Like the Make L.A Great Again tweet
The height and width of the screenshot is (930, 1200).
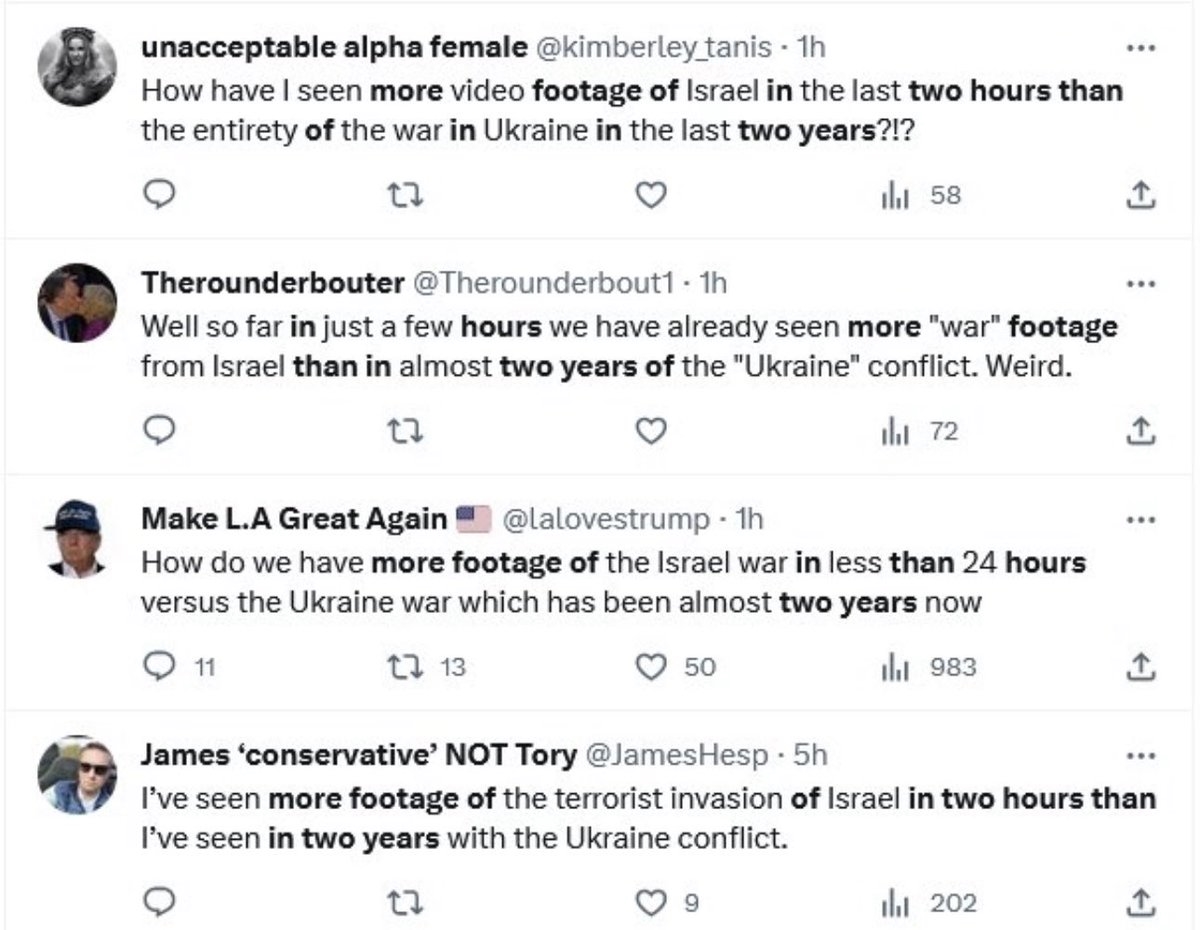point(652,667)
